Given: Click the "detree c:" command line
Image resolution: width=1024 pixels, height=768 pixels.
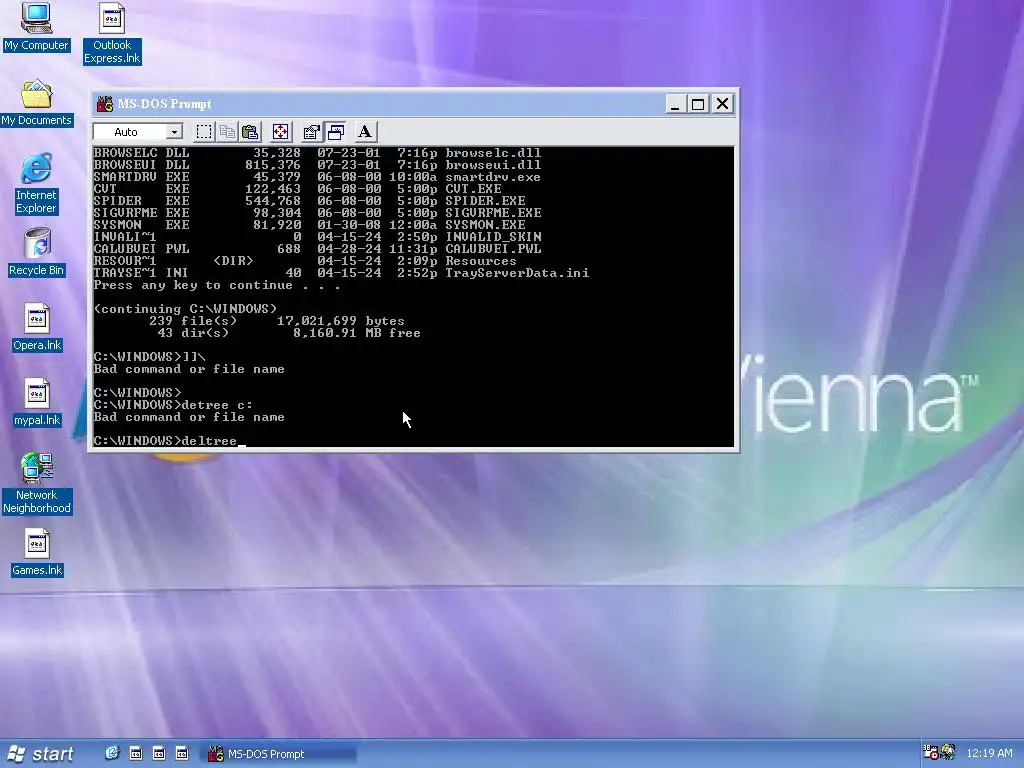Looking at the screenshot, I should tap(173, 405).
